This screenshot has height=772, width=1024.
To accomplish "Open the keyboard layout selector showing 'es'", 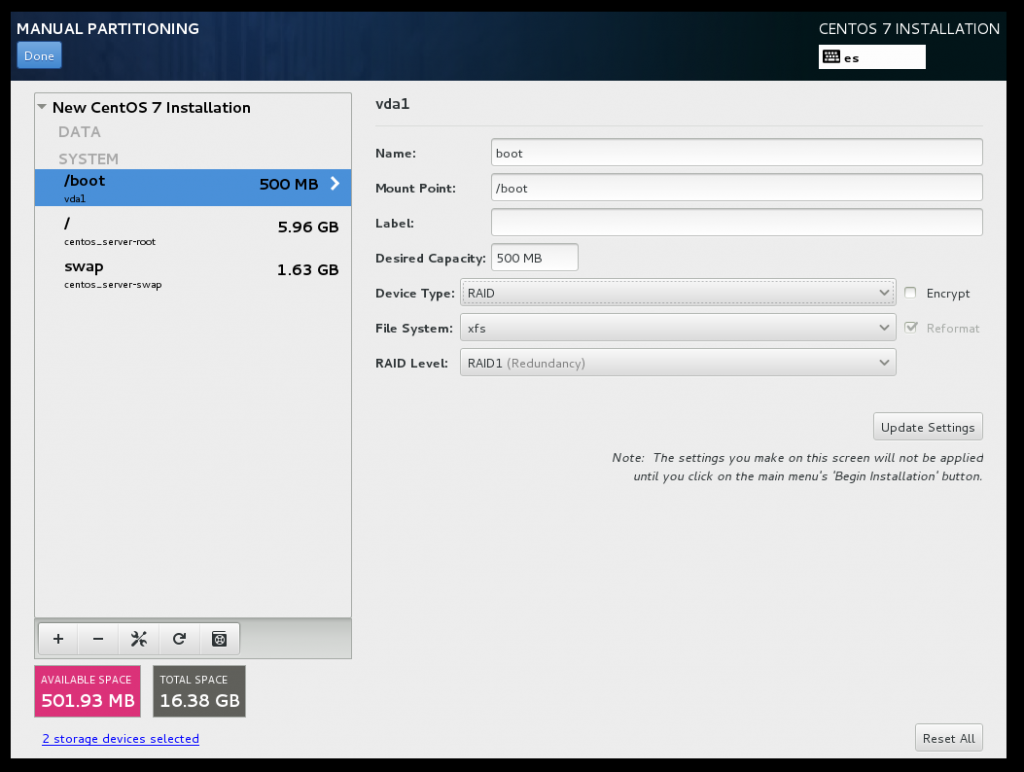I will coord(870,56).
